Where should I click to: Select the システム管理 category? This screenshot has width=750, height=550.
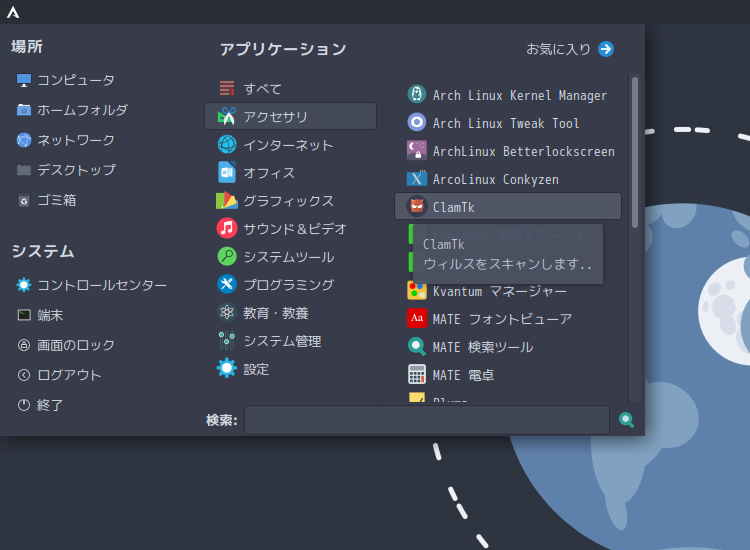tap(290, 341)
